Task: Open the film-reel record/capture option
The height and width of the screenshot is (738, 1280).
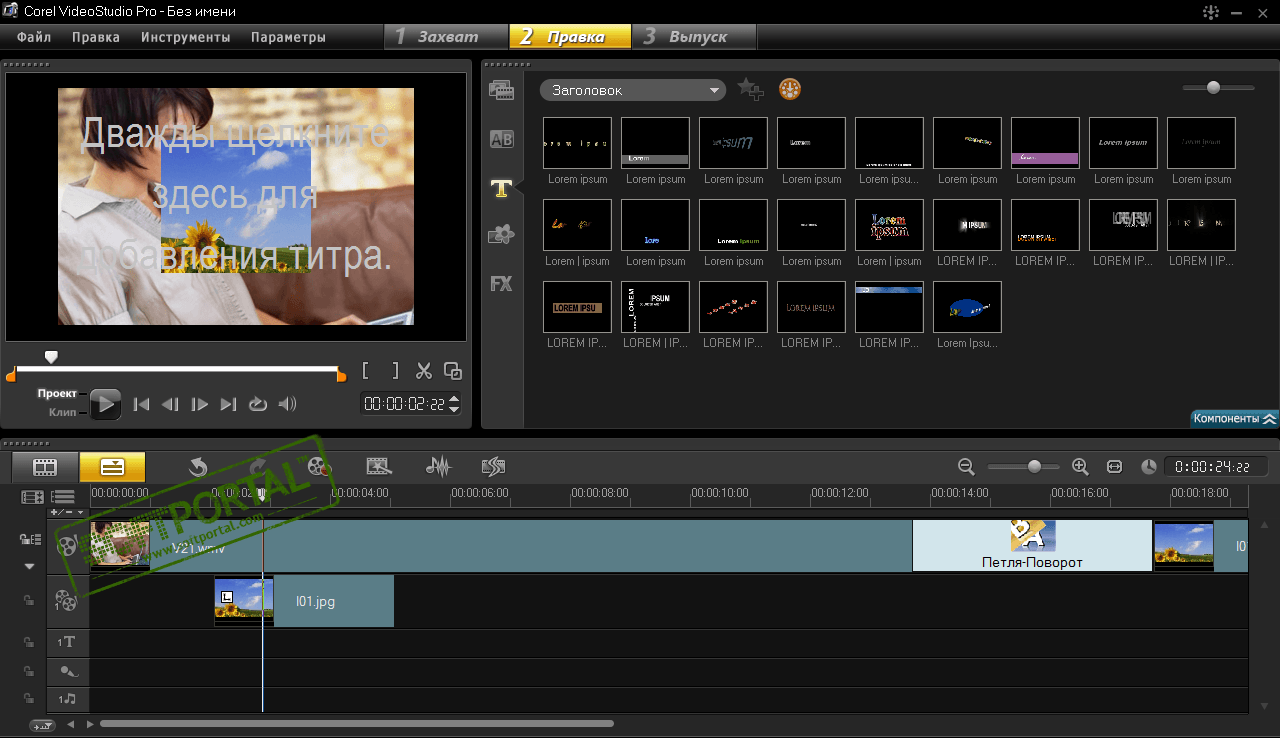Action: [x=318, y=466]
